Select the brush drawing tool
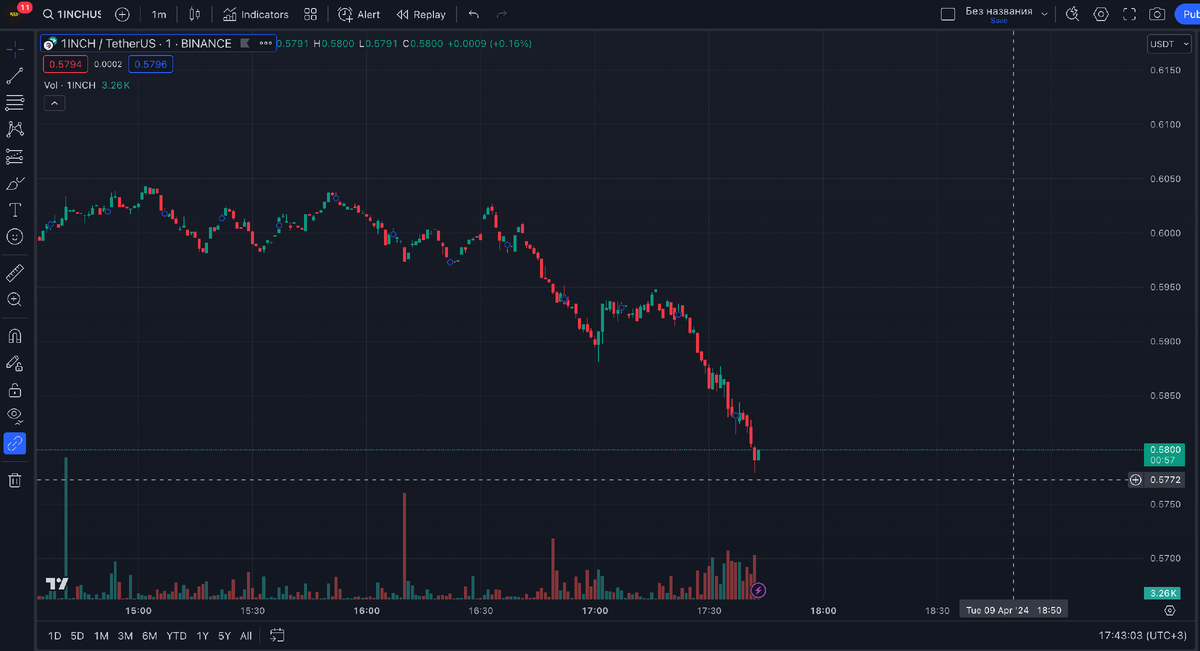 15,183
